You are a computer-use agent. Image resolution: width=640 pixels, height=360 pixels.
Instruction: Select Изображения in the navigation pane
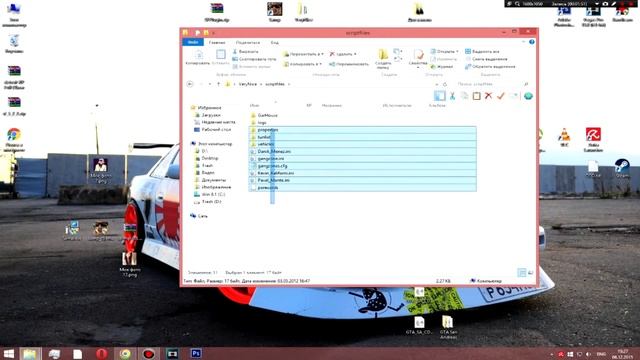pos(216,187)
